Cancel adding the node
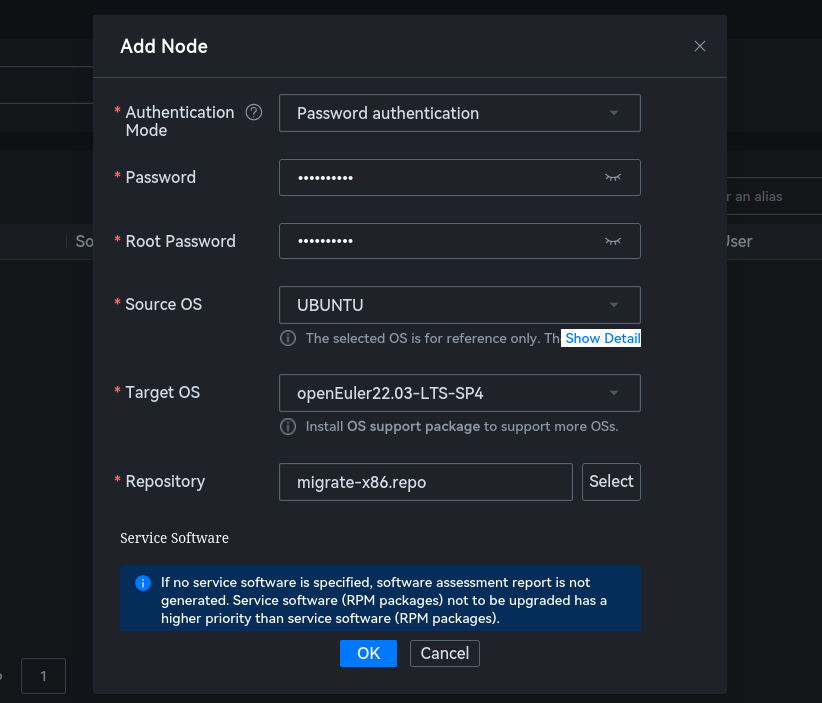 (x=444, y=653)
